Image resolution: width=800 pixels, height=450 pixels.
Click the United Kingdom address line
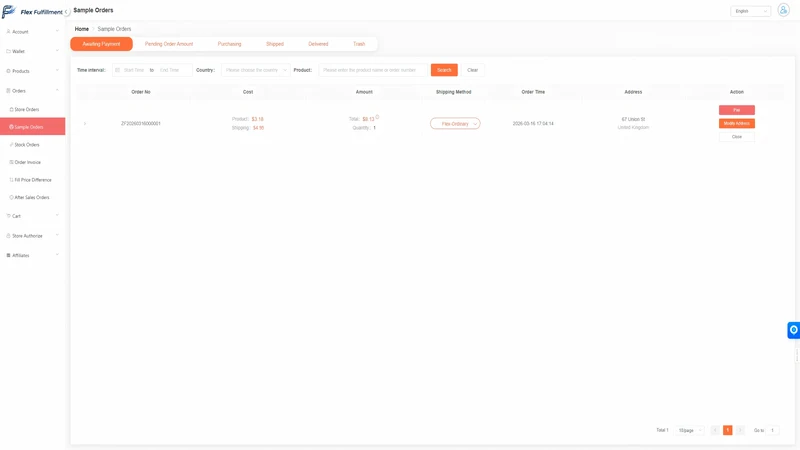click(633, 128)
